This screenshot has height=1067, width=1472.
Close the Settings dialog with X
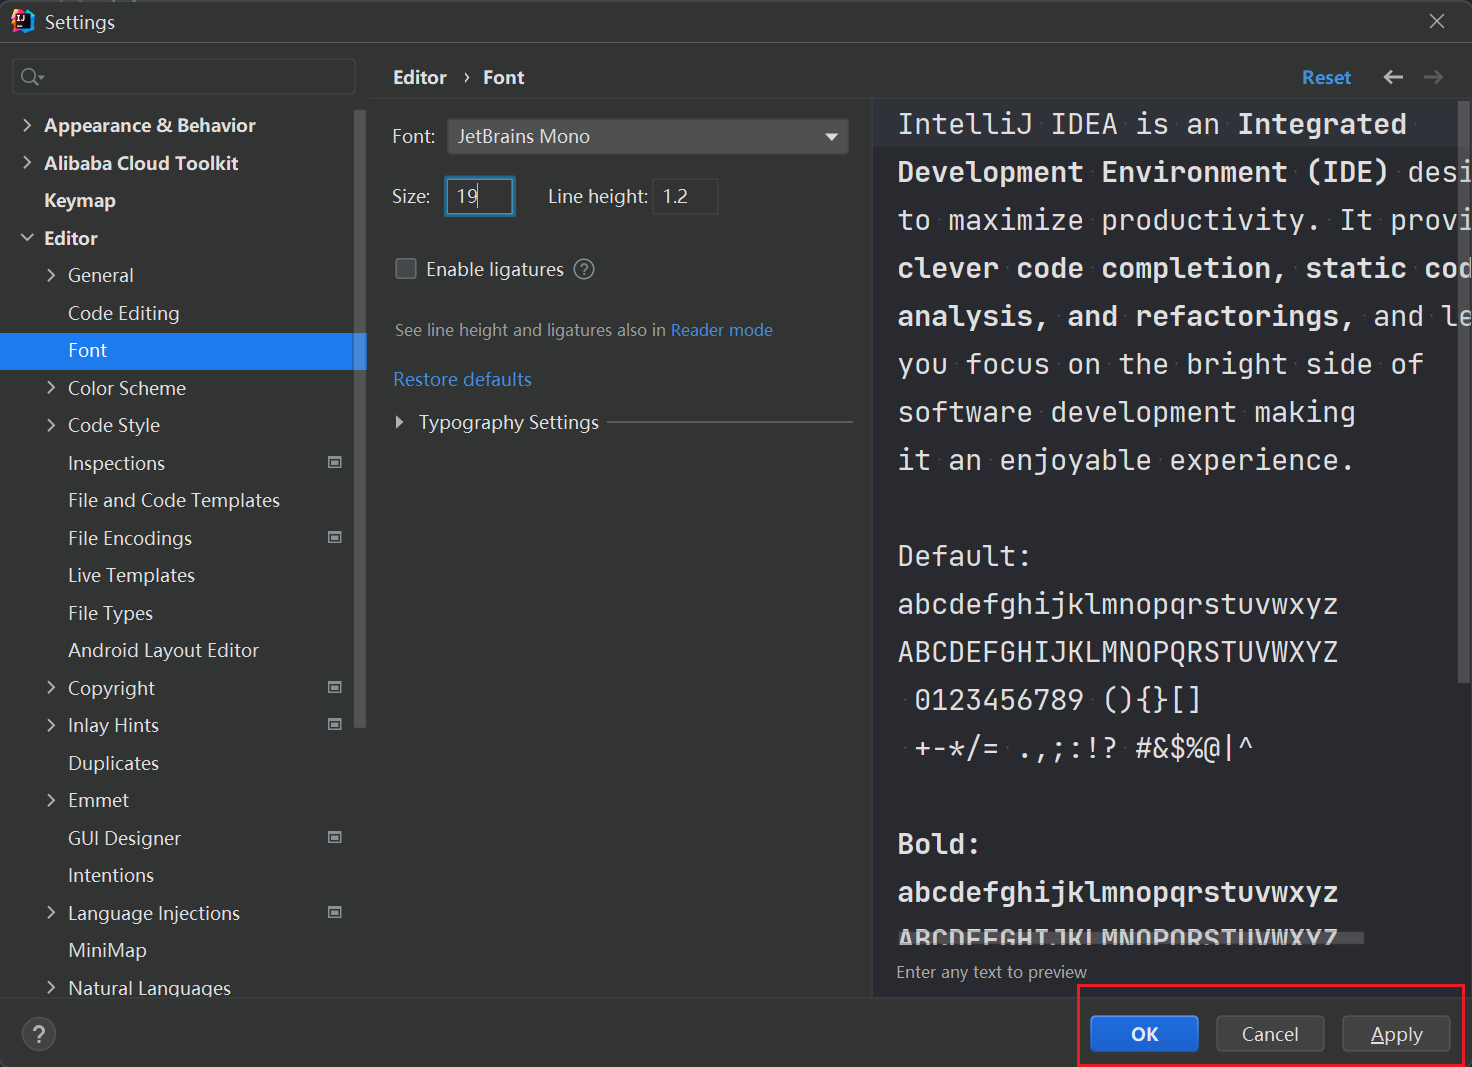click(x=1437, y=21)
